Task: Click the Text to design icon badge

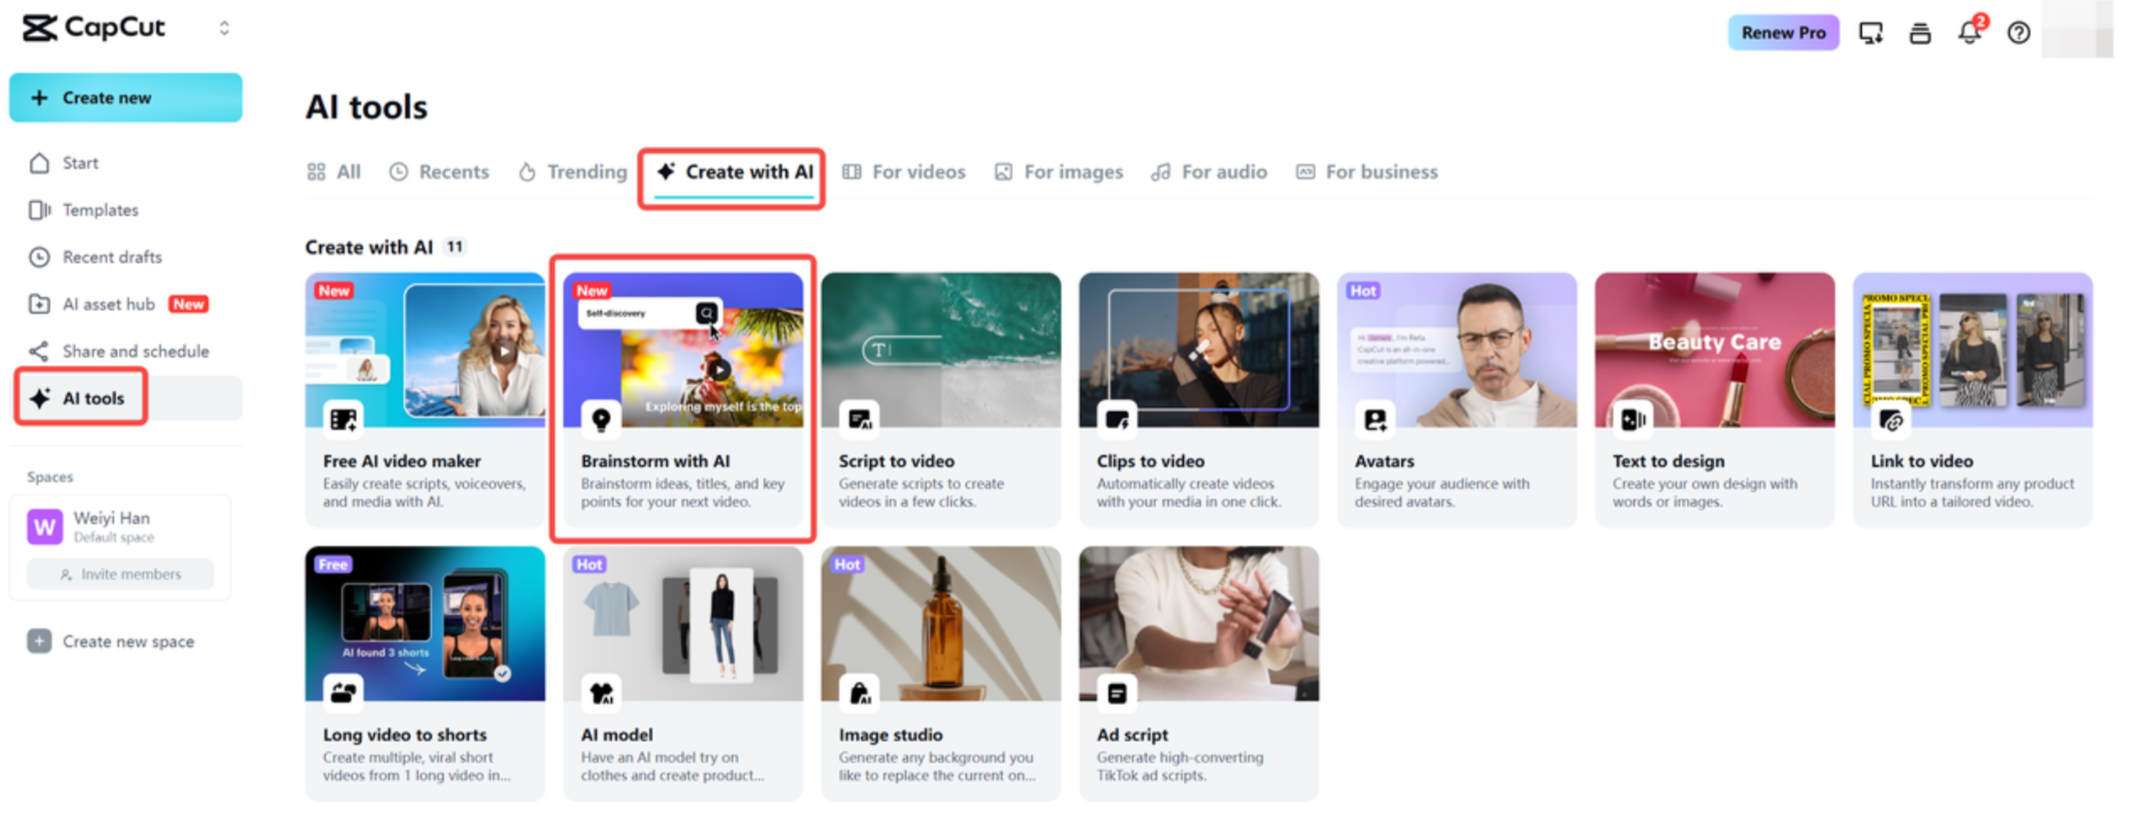Action: pyautogui.click(x=1633, y=419)
